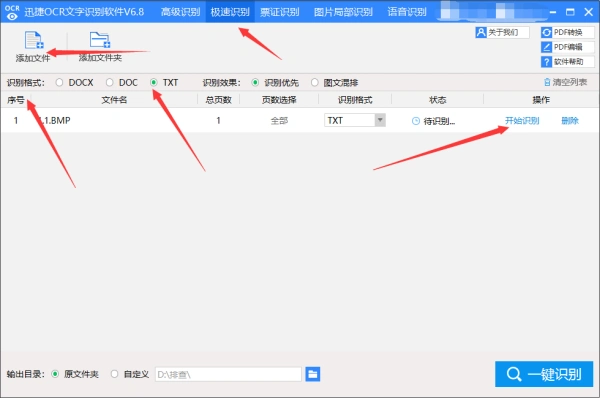This screenshot has height=398, width=600.
Task: Click the Add Folder icon
Action: click(x=100, y=40)
